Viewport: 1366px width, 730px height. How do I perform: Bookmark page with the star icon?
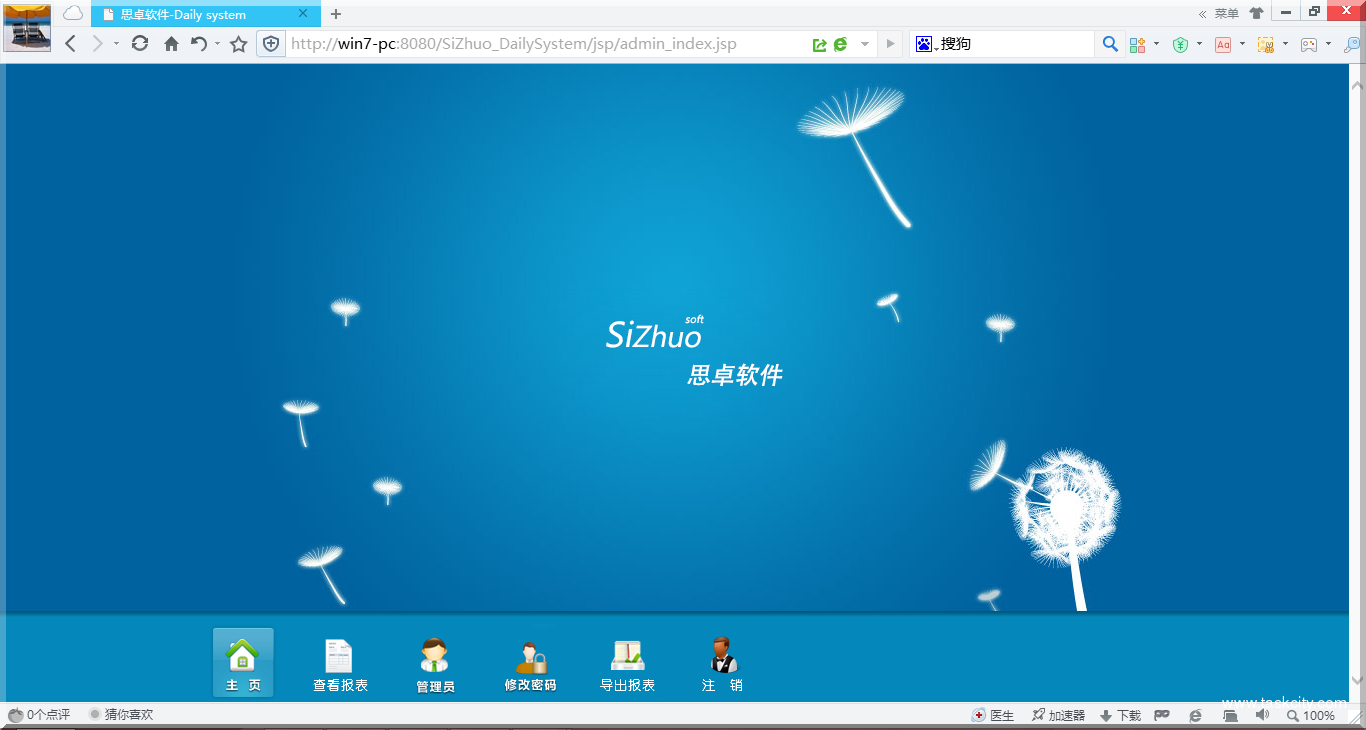click(238, 44)
